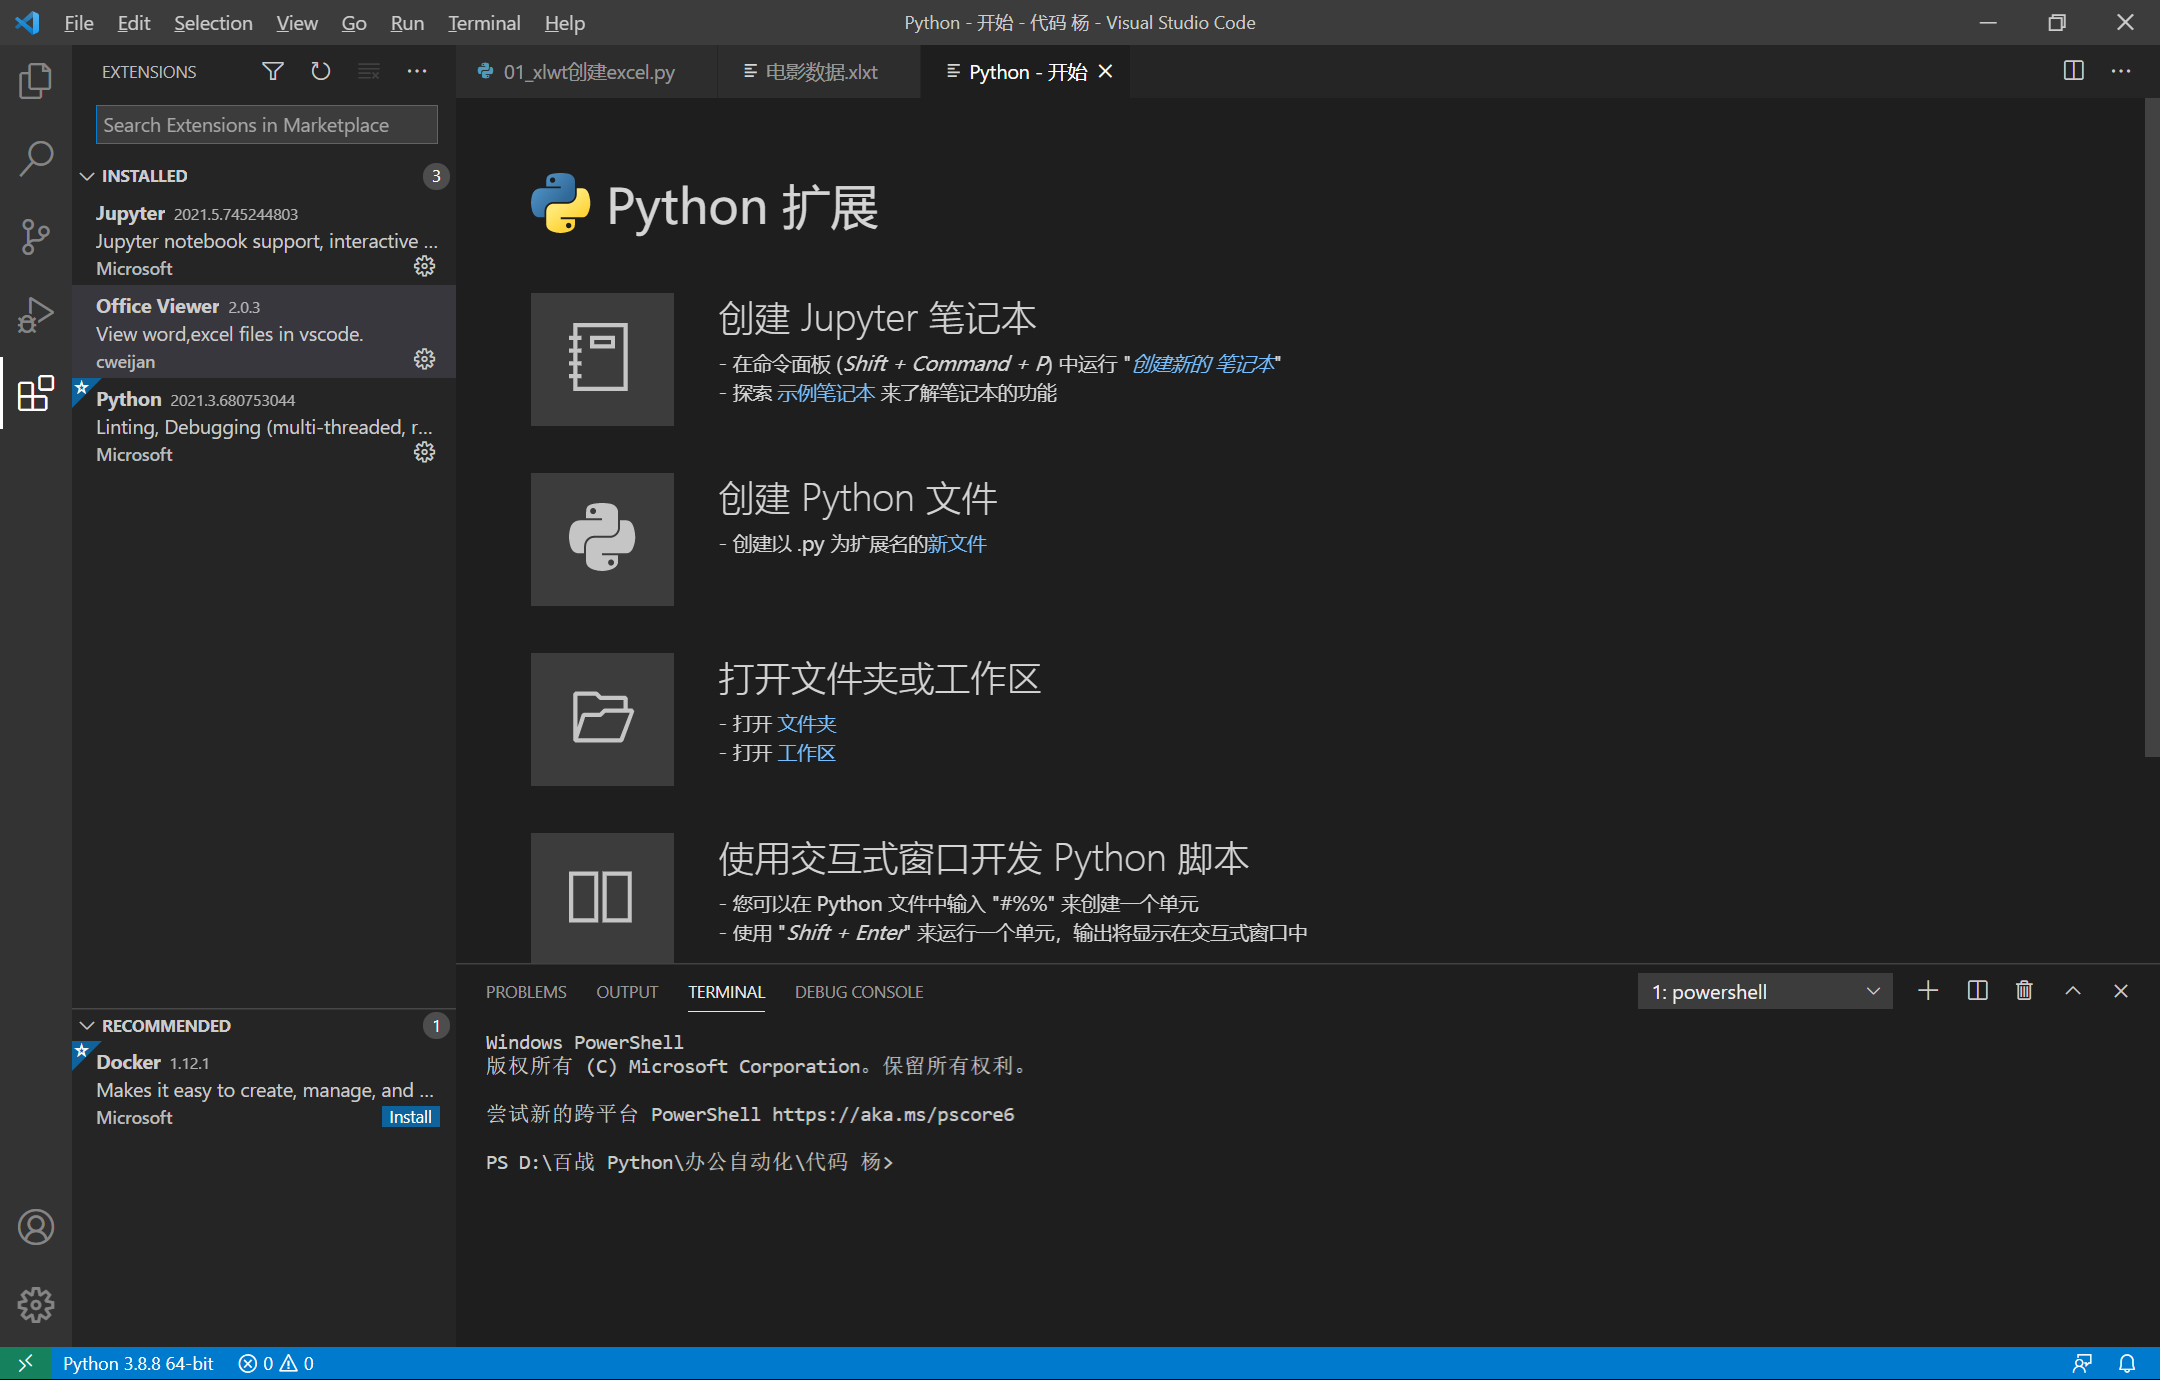2160x1380 pixels.
Task: Refresh the extensions list
Action: [321, 71]
